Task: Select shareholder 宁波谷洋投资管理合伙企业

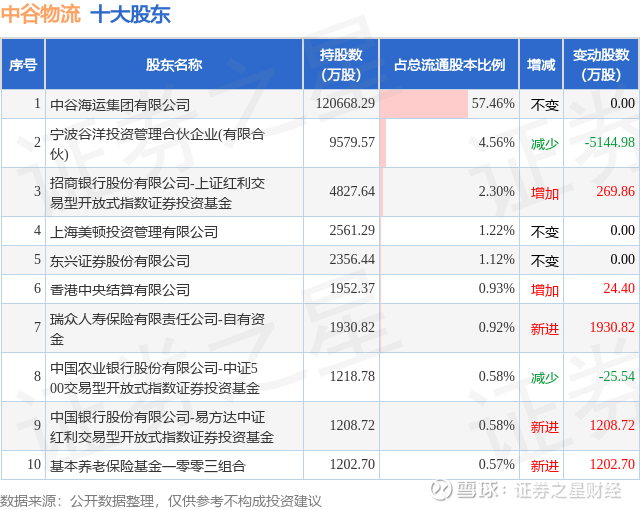Action: (x=158, y=144)
